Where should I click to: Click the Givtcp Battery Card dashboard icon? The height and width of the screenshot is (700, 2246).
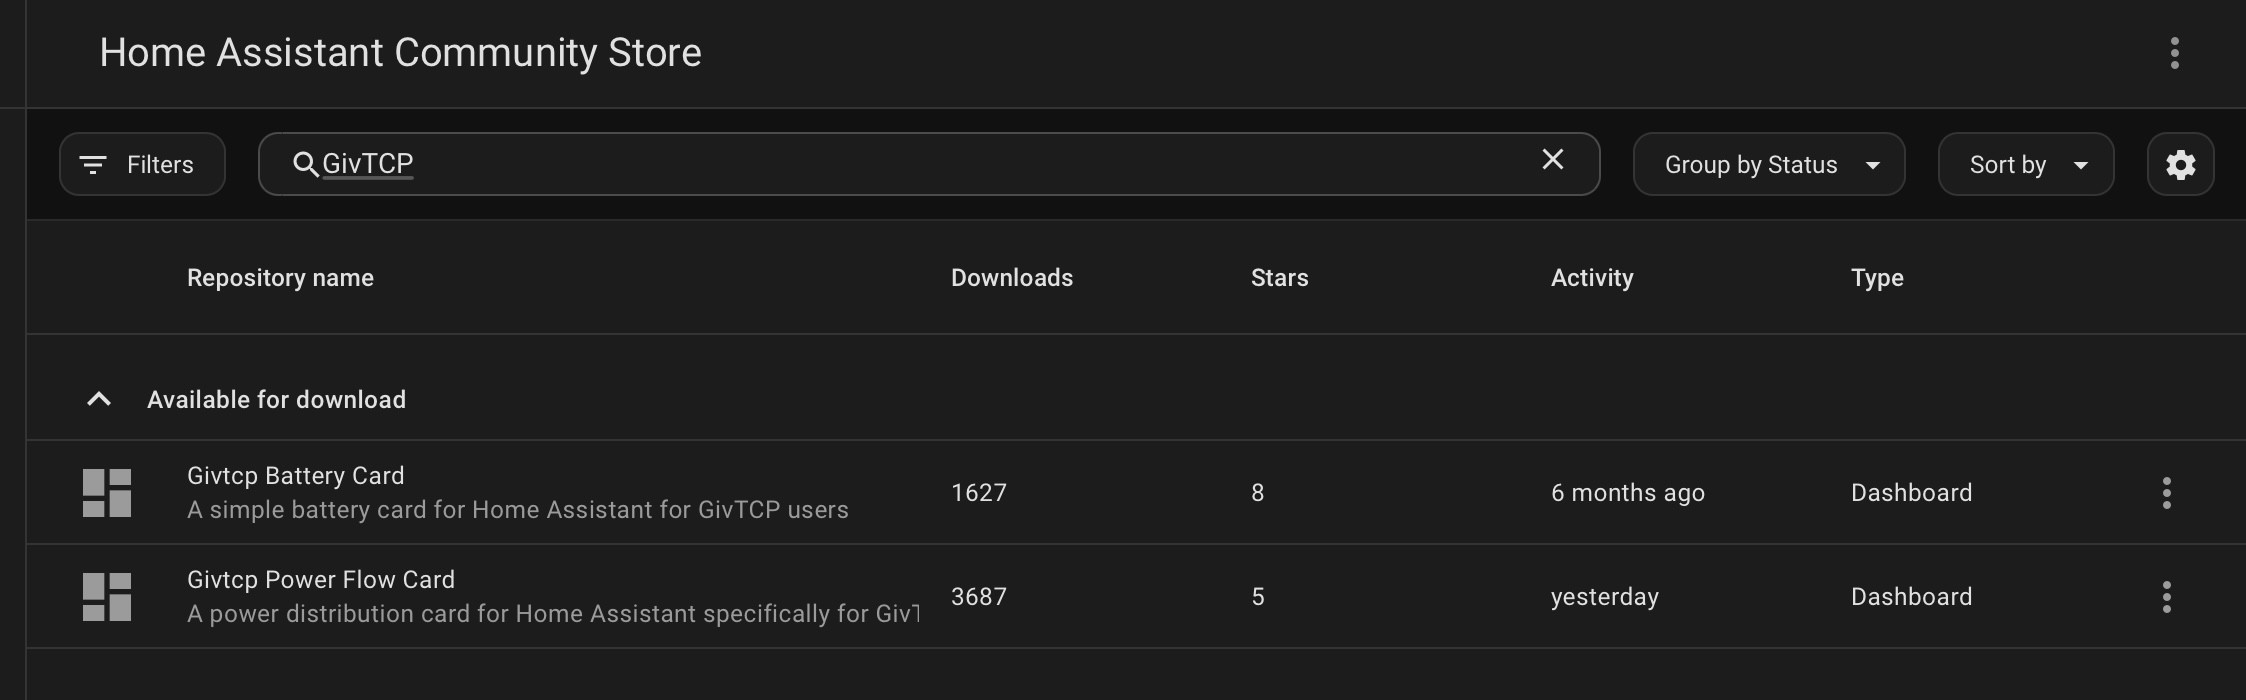(x=107, y=493)
